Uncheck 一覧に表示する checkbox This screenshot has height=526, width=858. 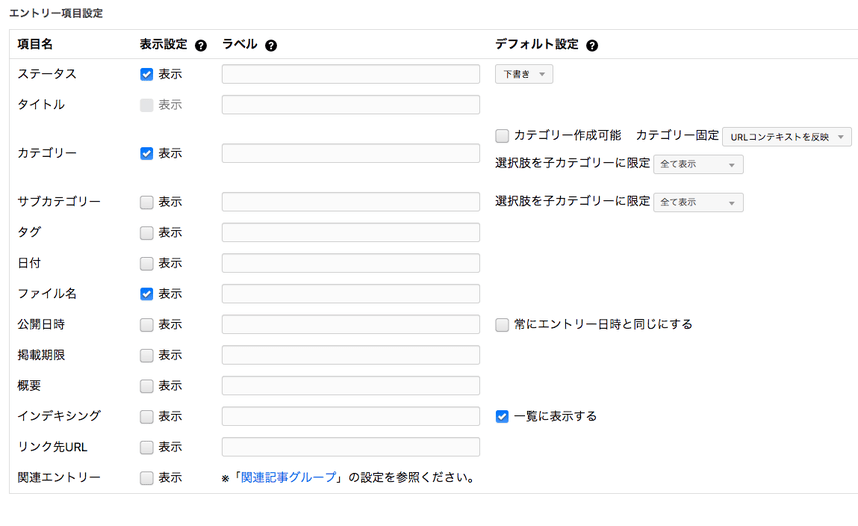pos(502,416)
